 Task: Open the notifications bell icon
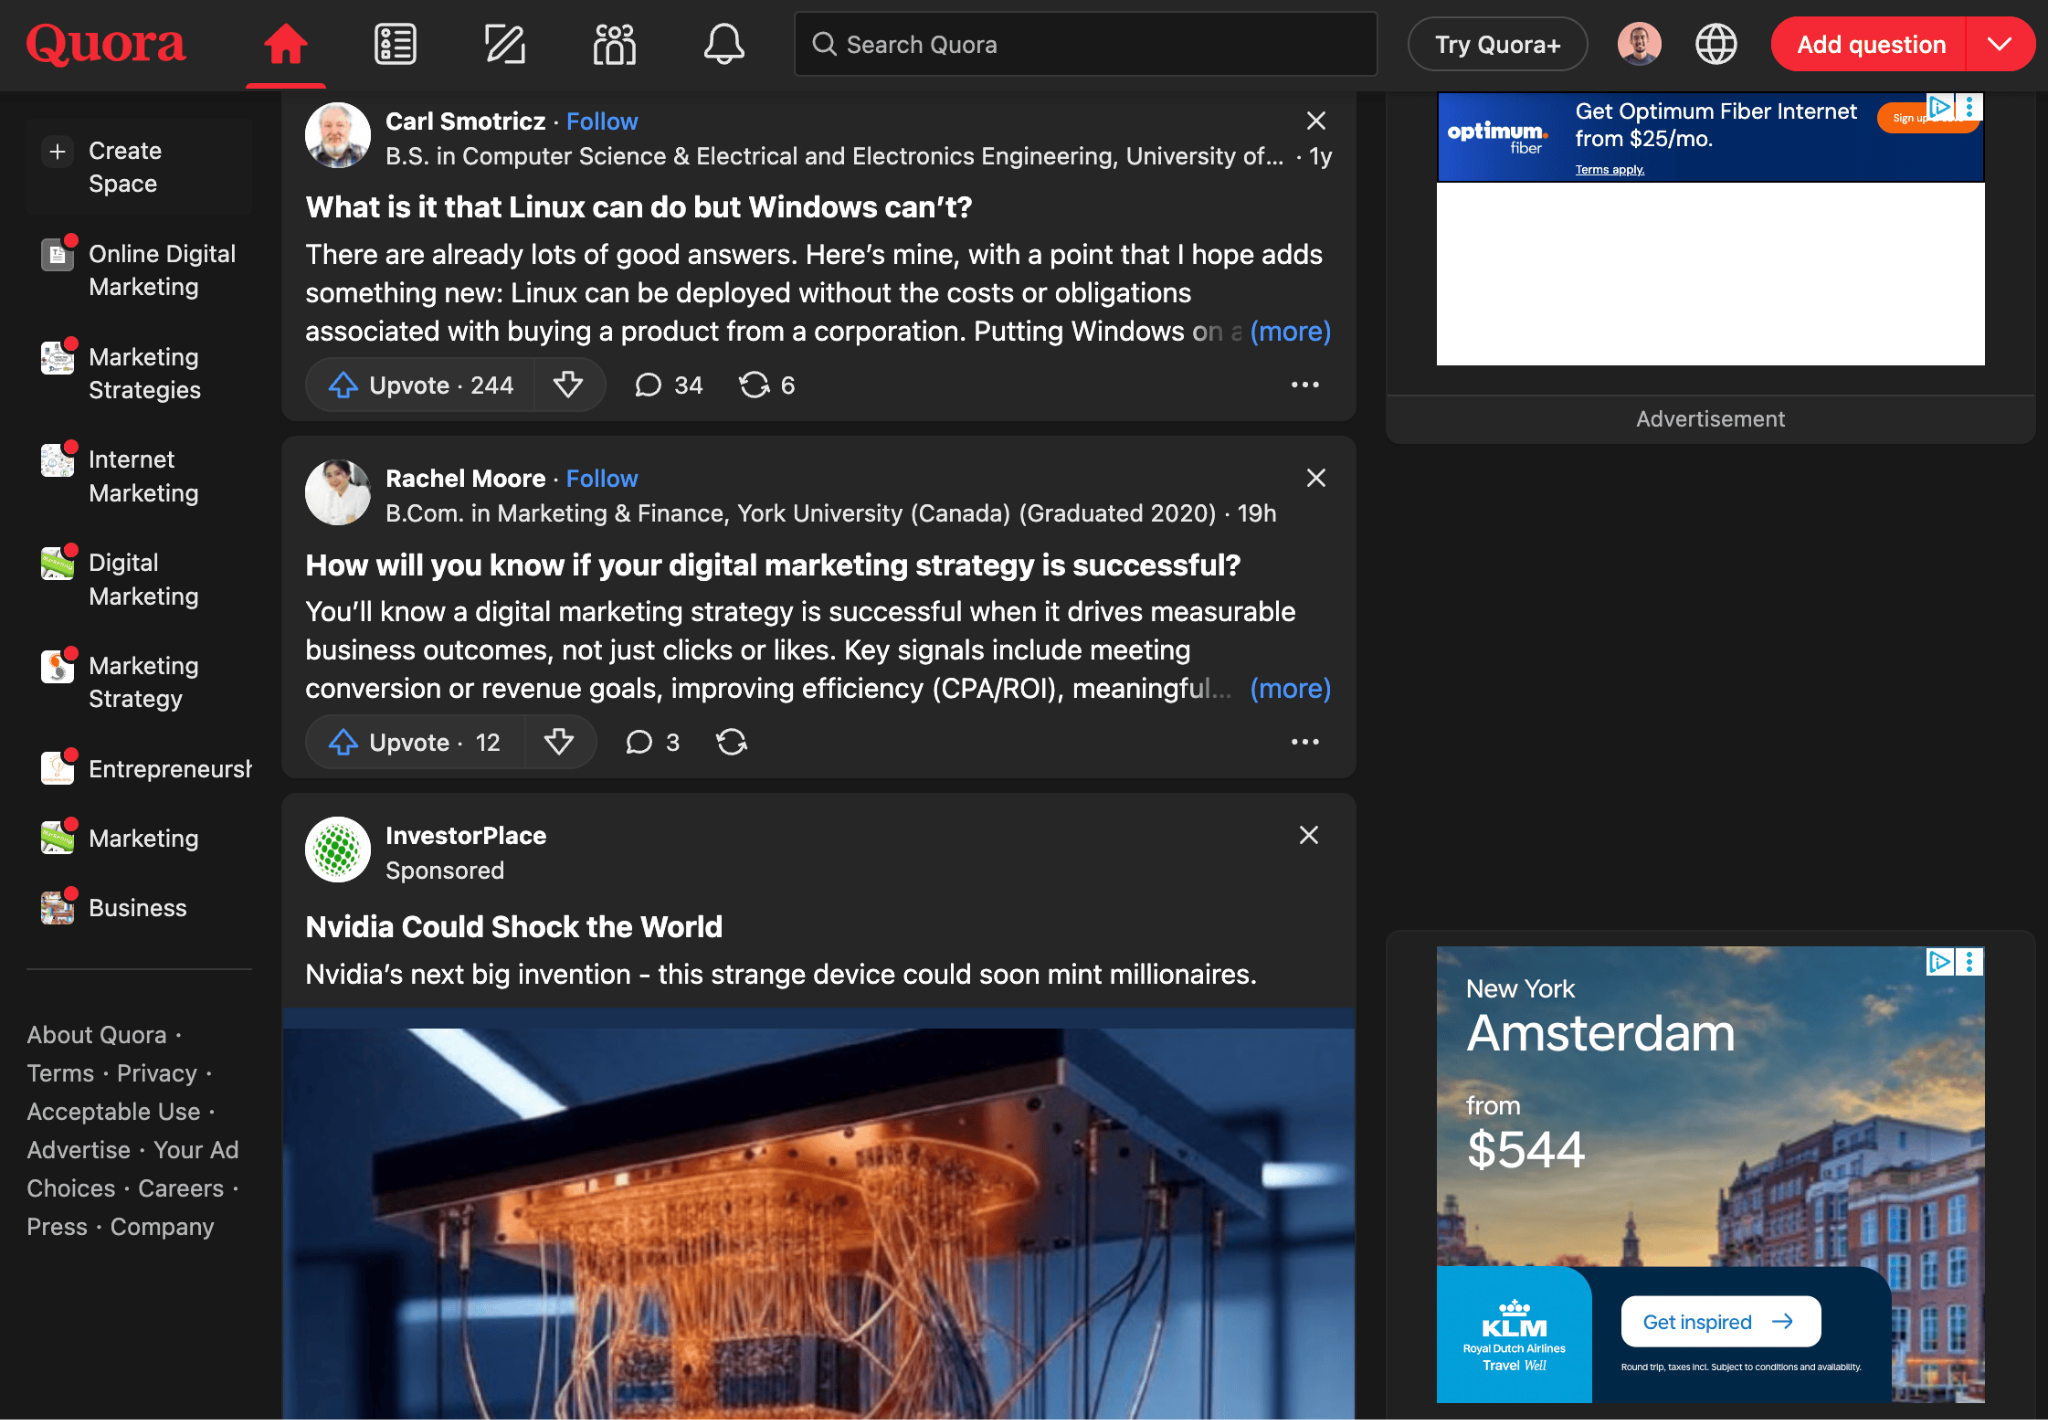tap(723, 45)
